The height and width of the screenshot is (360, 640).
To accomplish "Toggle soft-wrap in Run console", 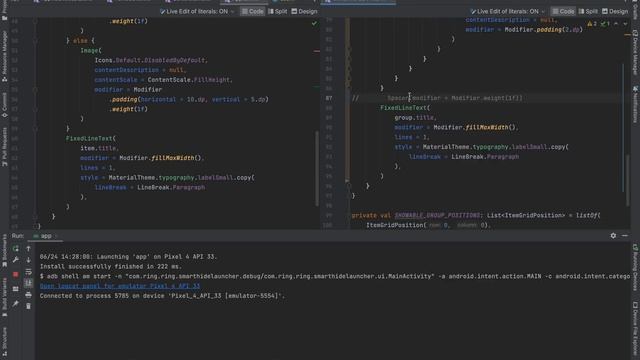I will tap(28, 271).
